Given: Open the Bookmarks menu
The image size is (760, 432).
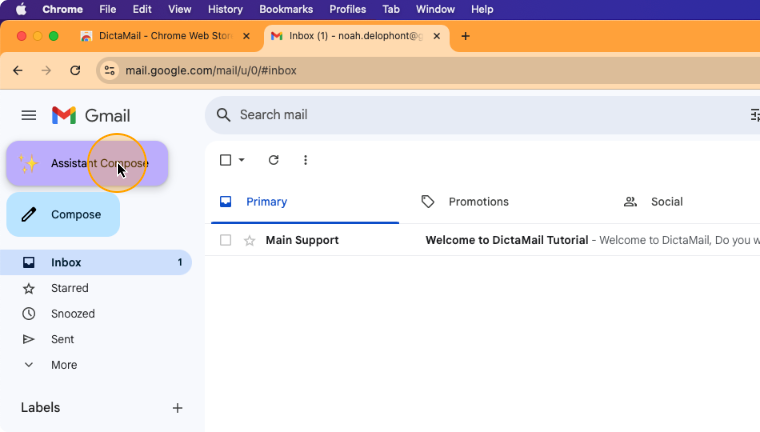Looking at the screenshot, I should [x=286, y=9].
